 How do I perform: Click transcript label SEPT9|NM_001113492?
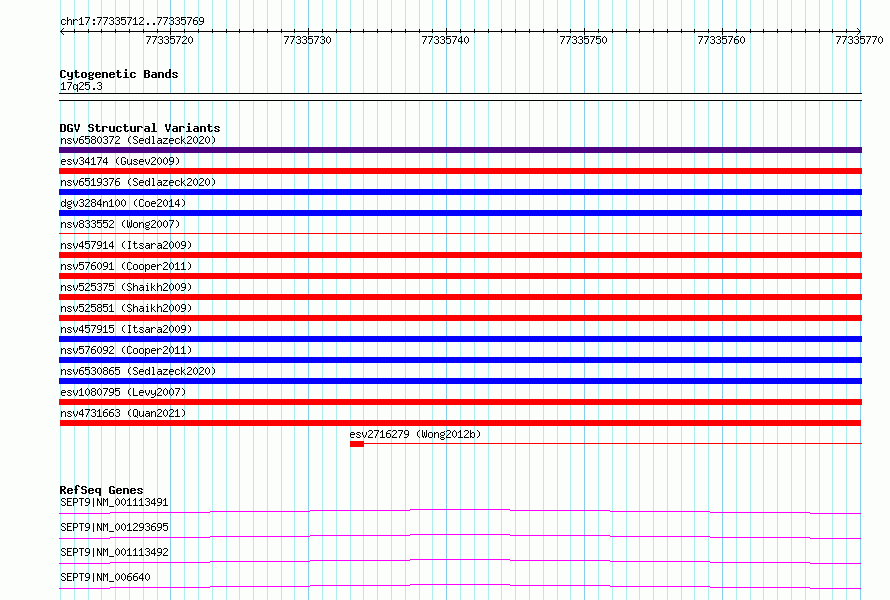[114, 552]
